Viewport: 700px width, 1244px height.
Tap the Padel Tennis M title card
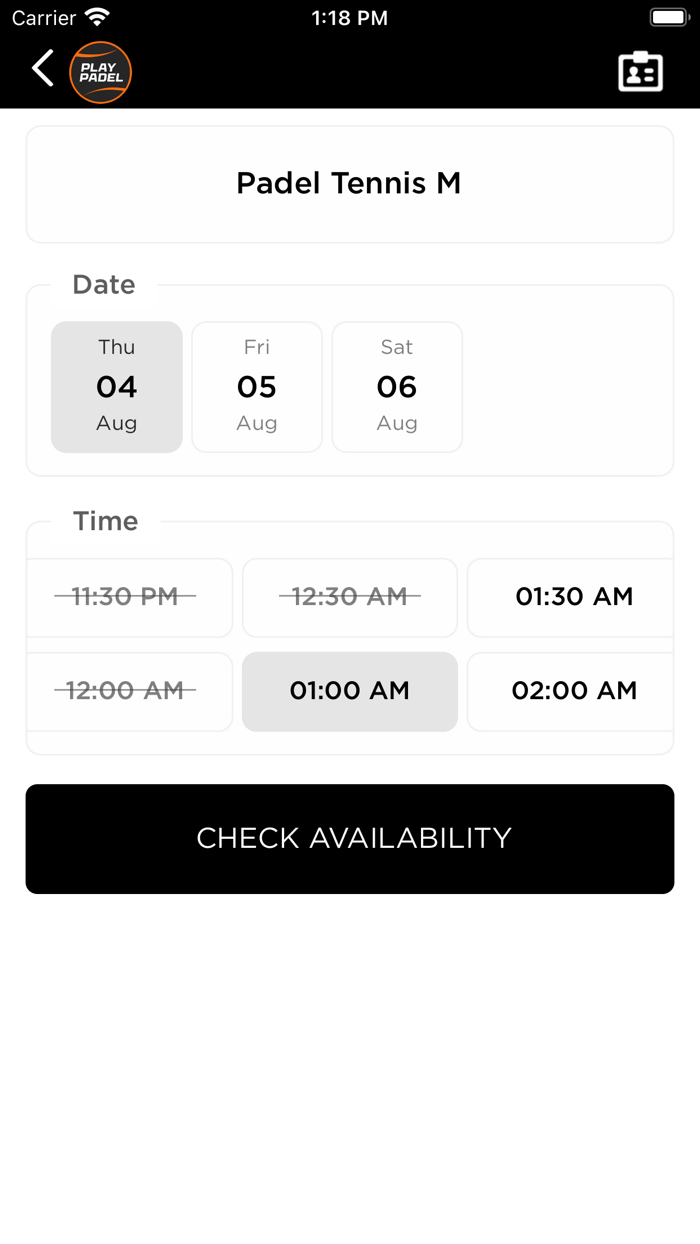350,184
